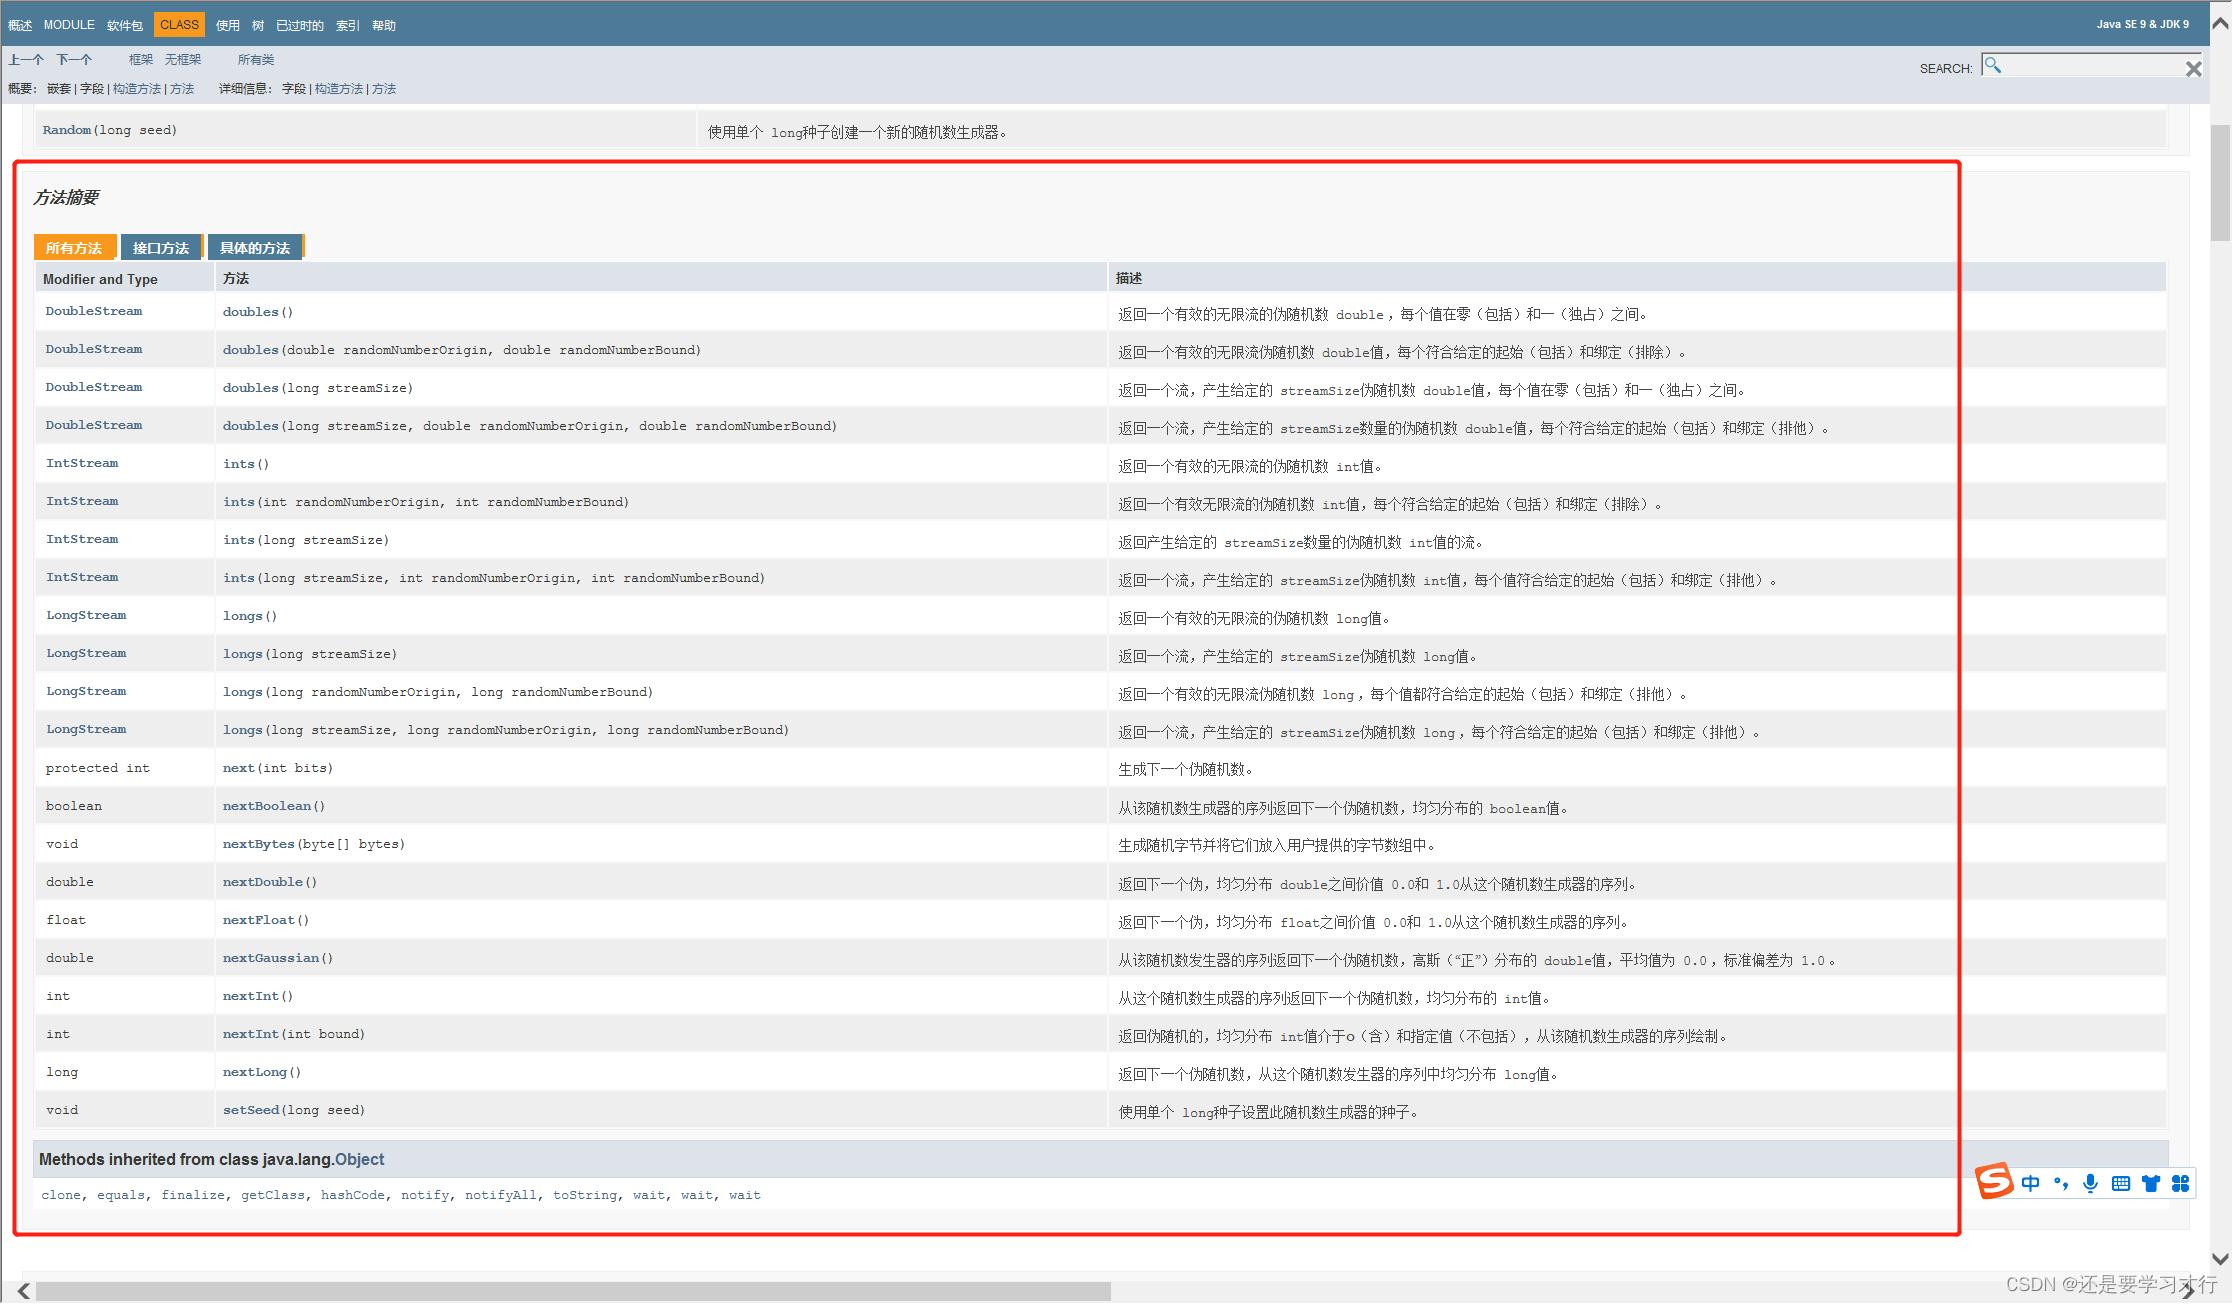Jump to 方法 in the 详细信息 row
2233x1304 pixels.
click(384, 89)
